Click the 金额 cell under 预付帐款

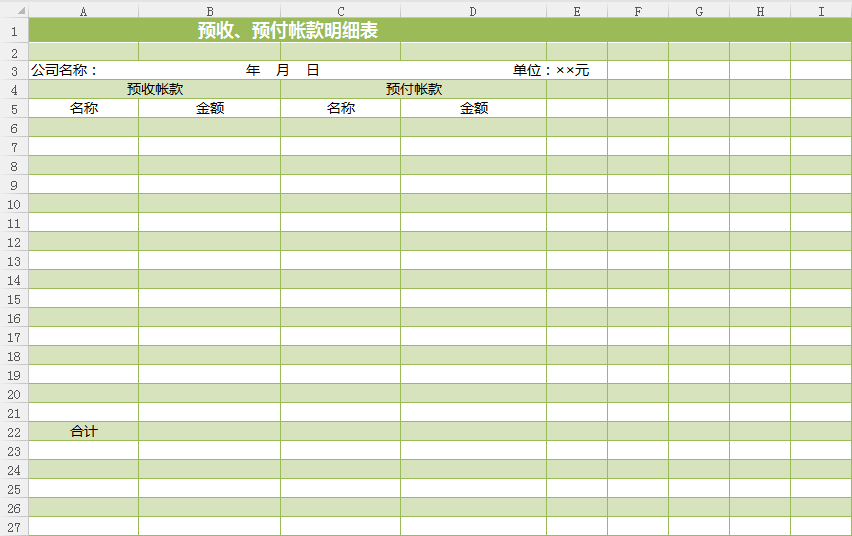(473, 109)
